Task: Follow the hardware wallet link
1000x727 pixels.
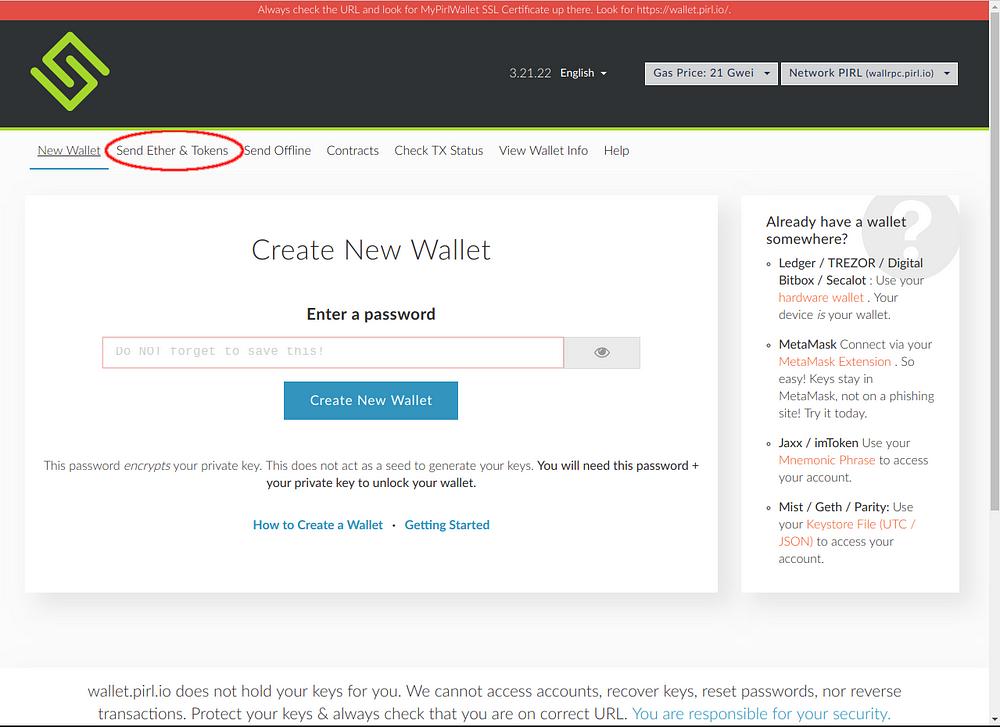Action: click(821, 298)
